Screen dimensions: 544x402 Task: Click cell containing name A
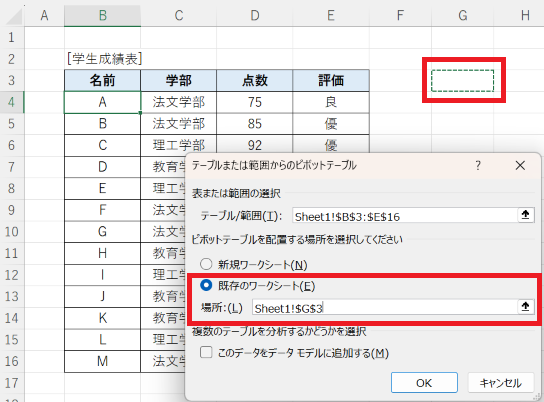[102, 102]
